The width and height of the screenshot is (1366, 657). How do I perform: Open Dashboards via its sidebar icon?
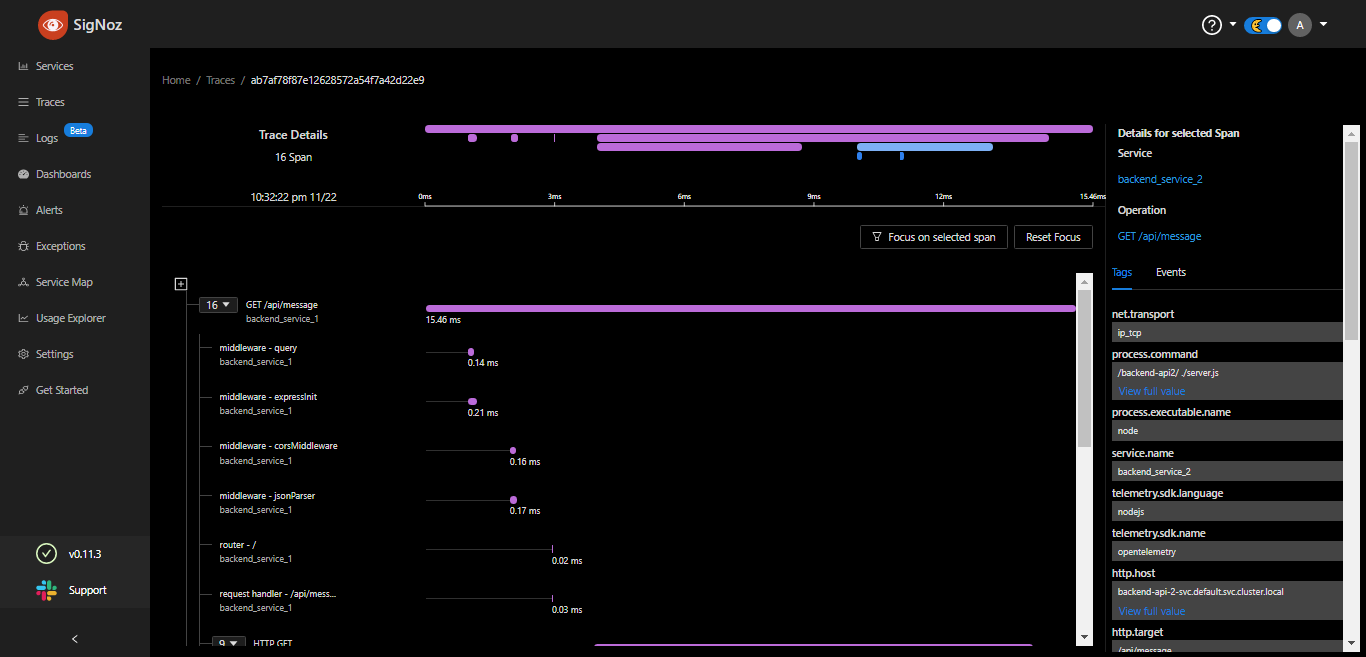point(23,174)
